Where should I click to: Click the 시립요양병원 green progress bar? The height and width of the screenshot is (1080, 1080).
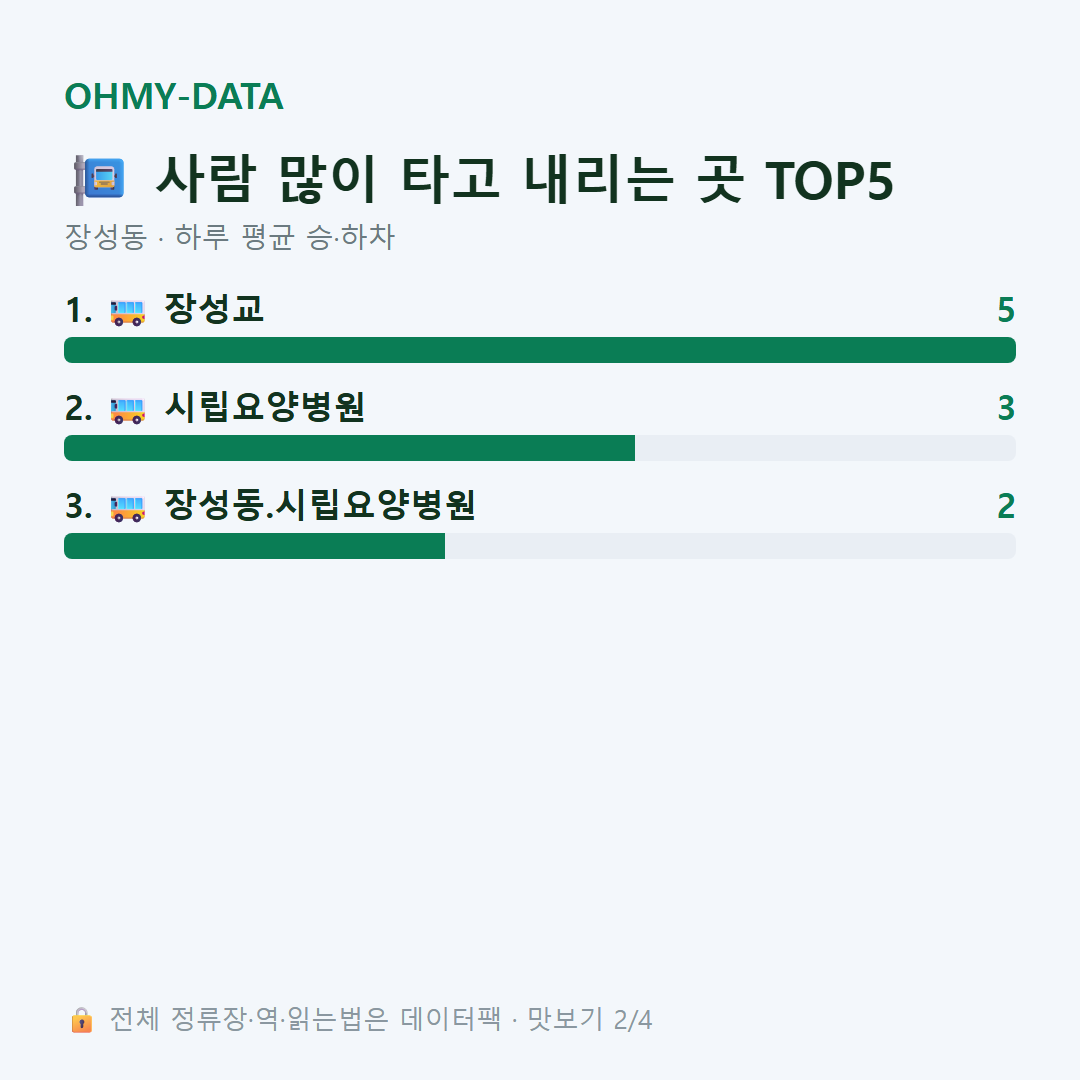point(349,448)
